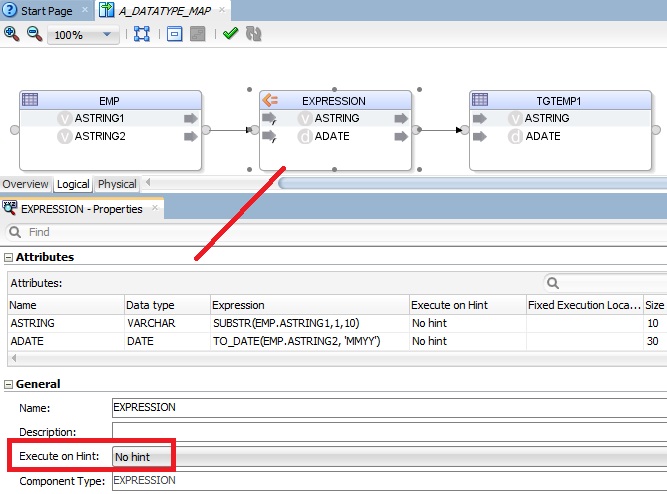Select the DATE data type cell
Viewport: 667px width, 494px height.
pos(167,341)
